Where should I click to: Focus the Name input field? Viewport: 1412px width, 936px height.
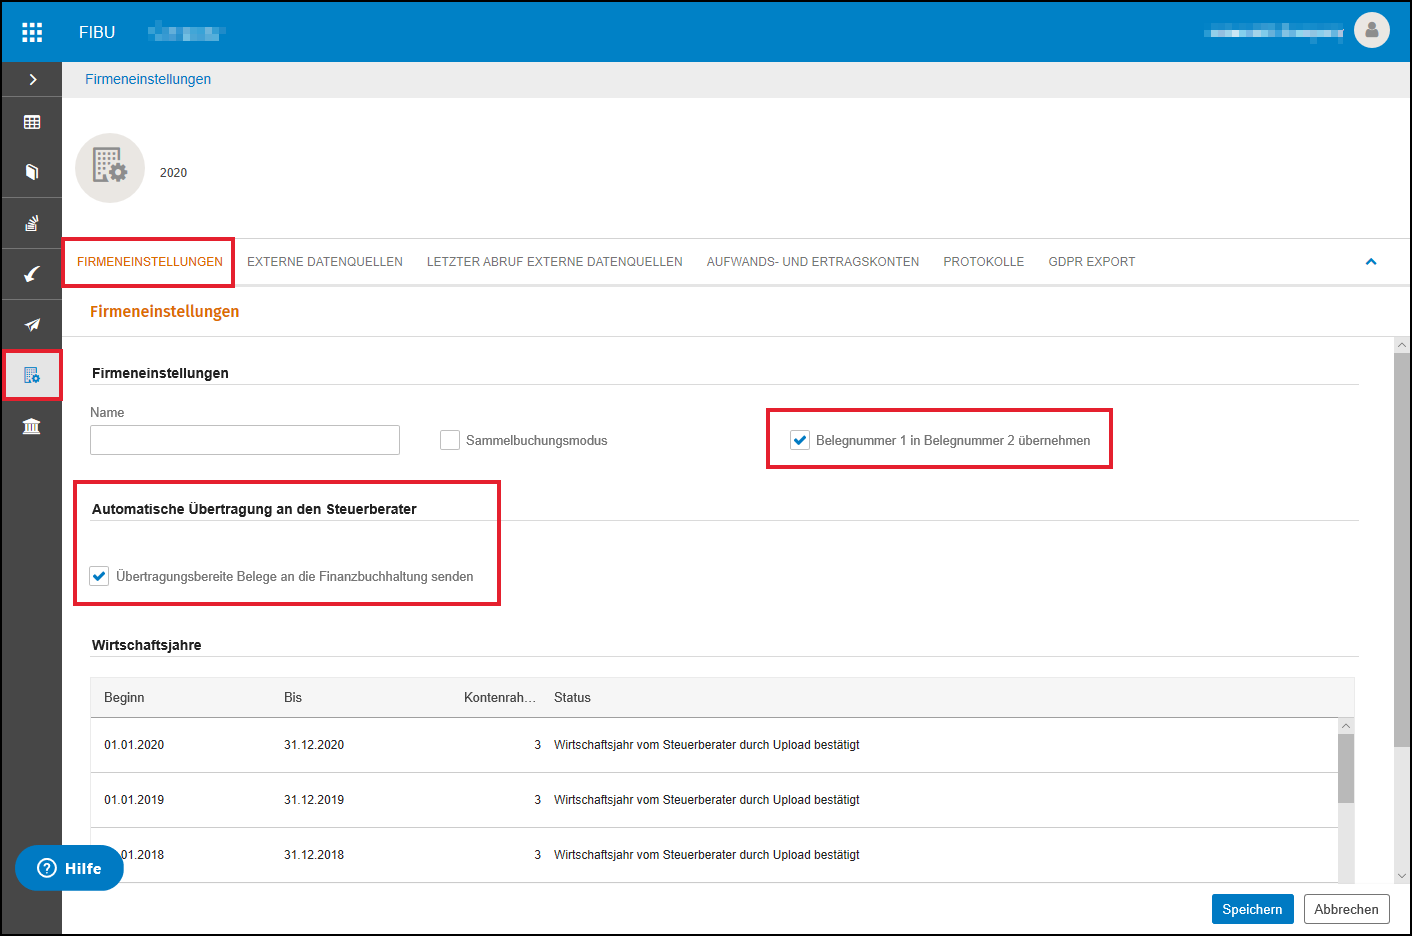click(x=245, y=440)
